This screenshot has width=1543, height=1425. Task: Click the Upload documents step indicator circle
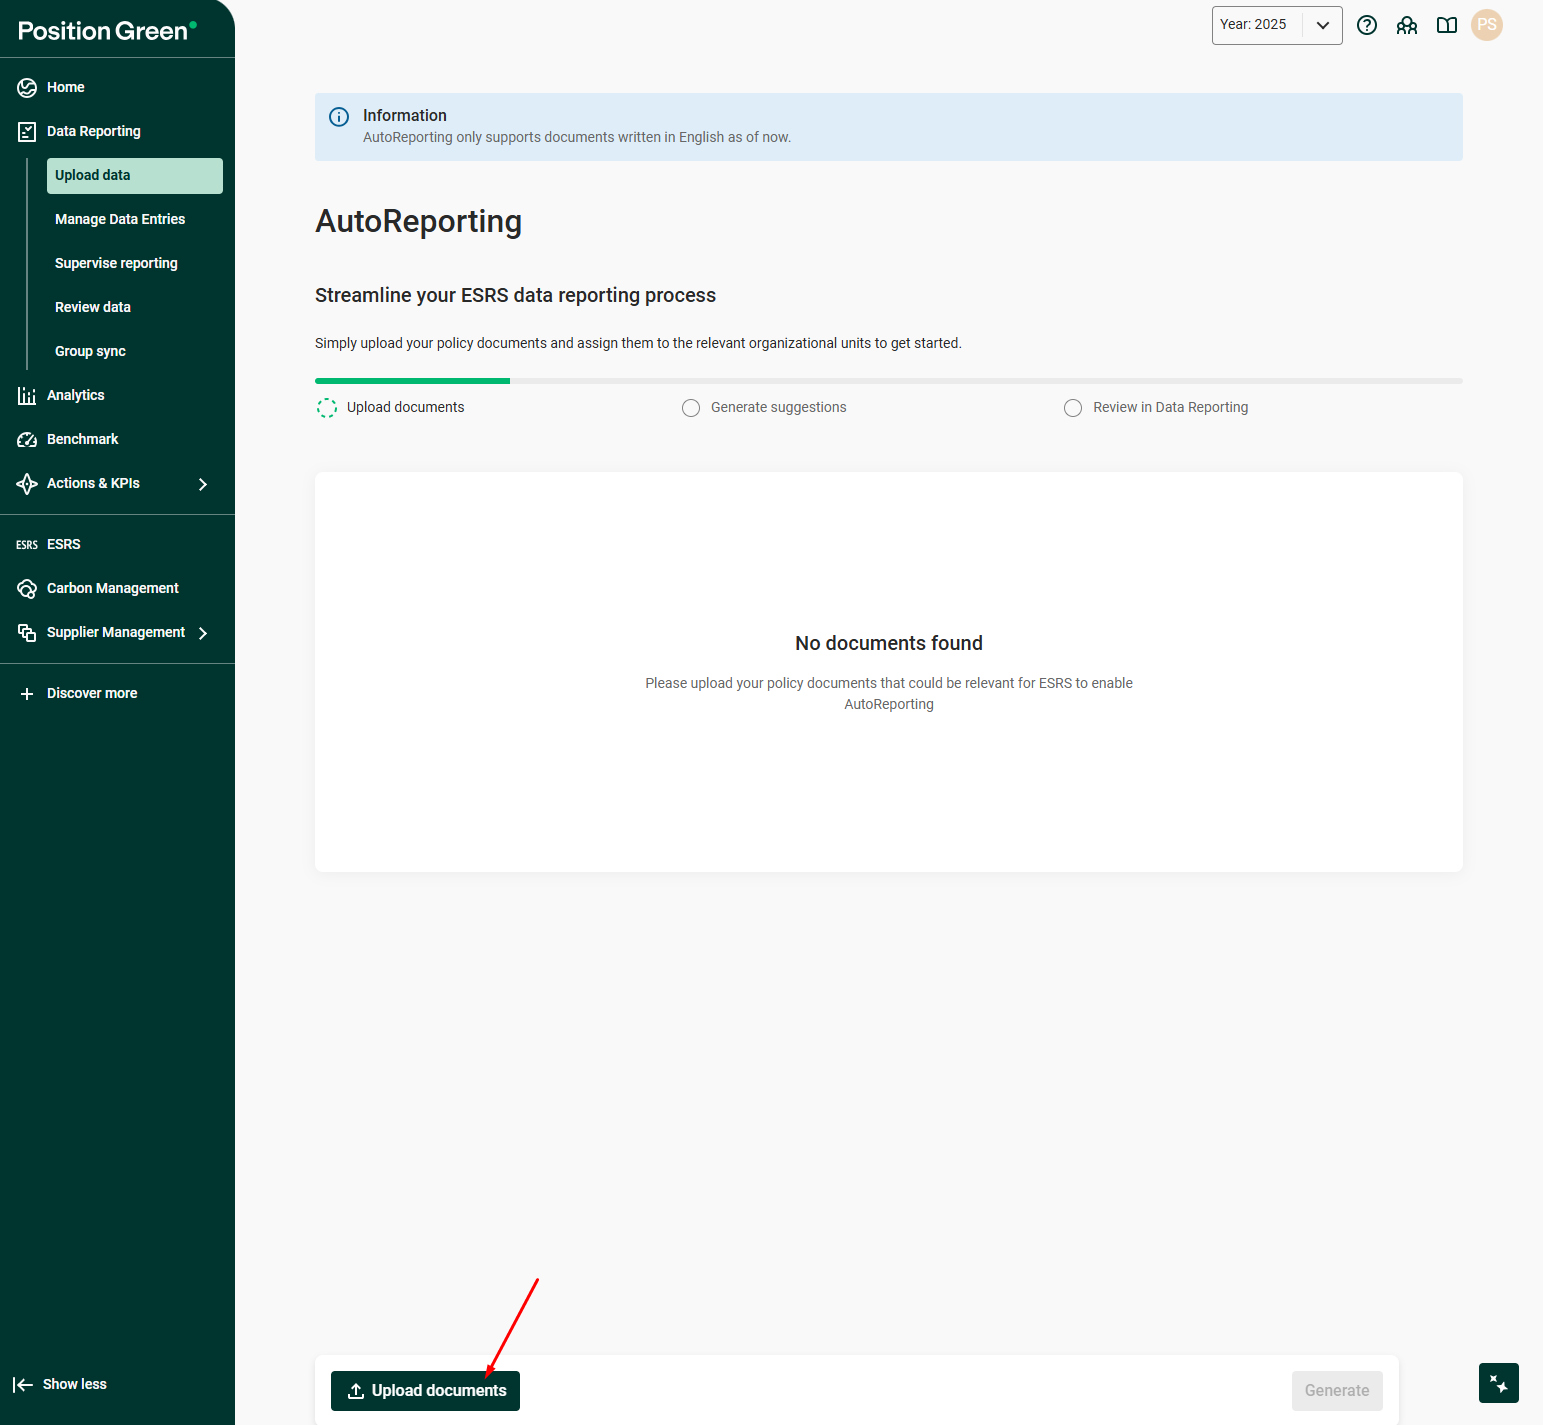[327, 408]
